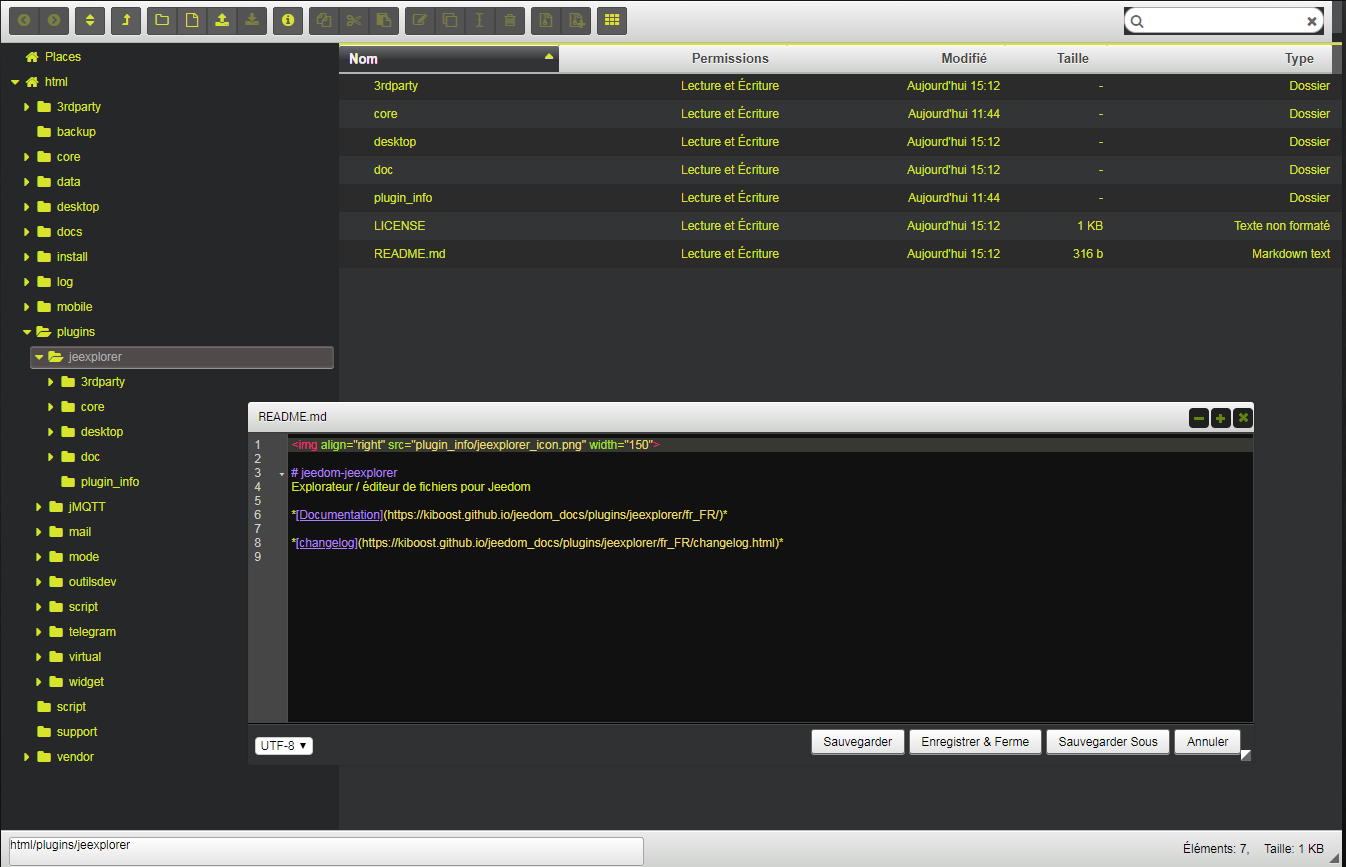Expand the vendor folder in tree
Image resolution: width=1346 pixels, height=867 pixels.
27,757
